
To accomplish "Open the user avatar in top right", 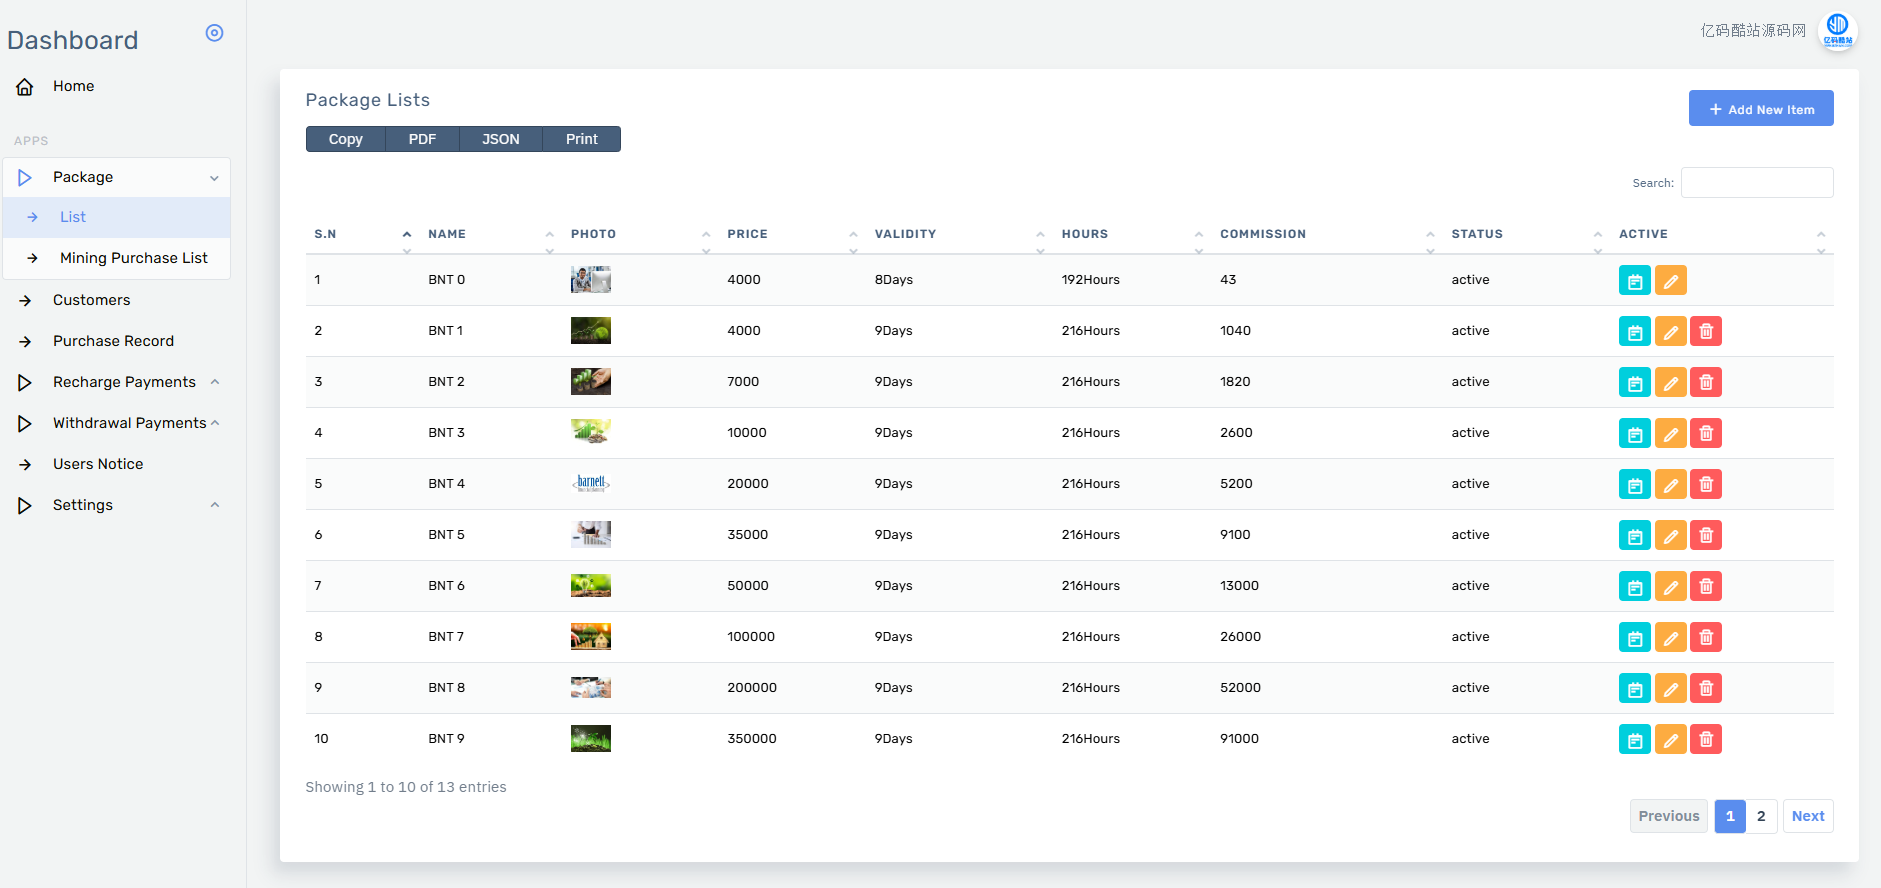I will [1837, 30].
